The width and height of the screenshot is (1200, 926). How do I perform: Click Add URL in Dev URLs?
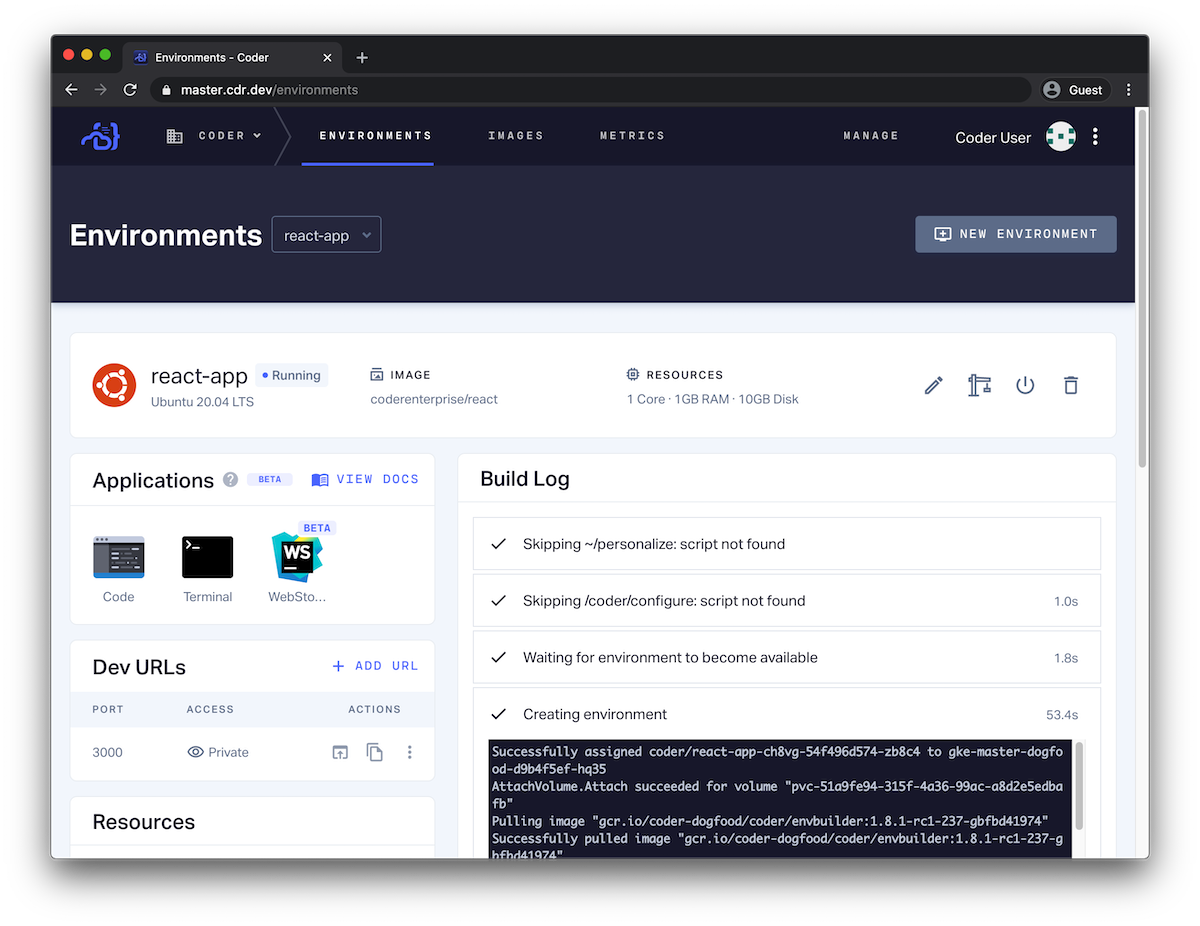375,666
